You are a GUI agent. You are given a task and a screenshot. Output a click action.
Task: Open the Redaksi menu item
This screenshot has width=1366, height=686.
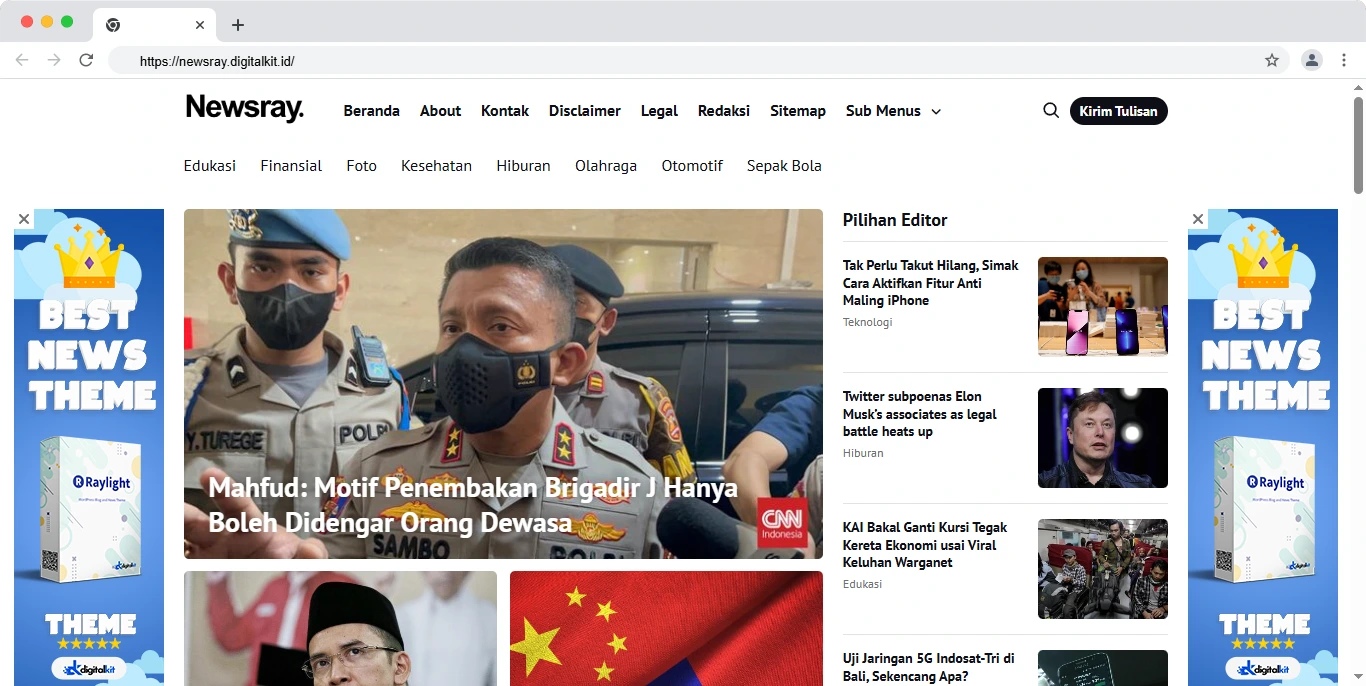click(x=724, y=111)
